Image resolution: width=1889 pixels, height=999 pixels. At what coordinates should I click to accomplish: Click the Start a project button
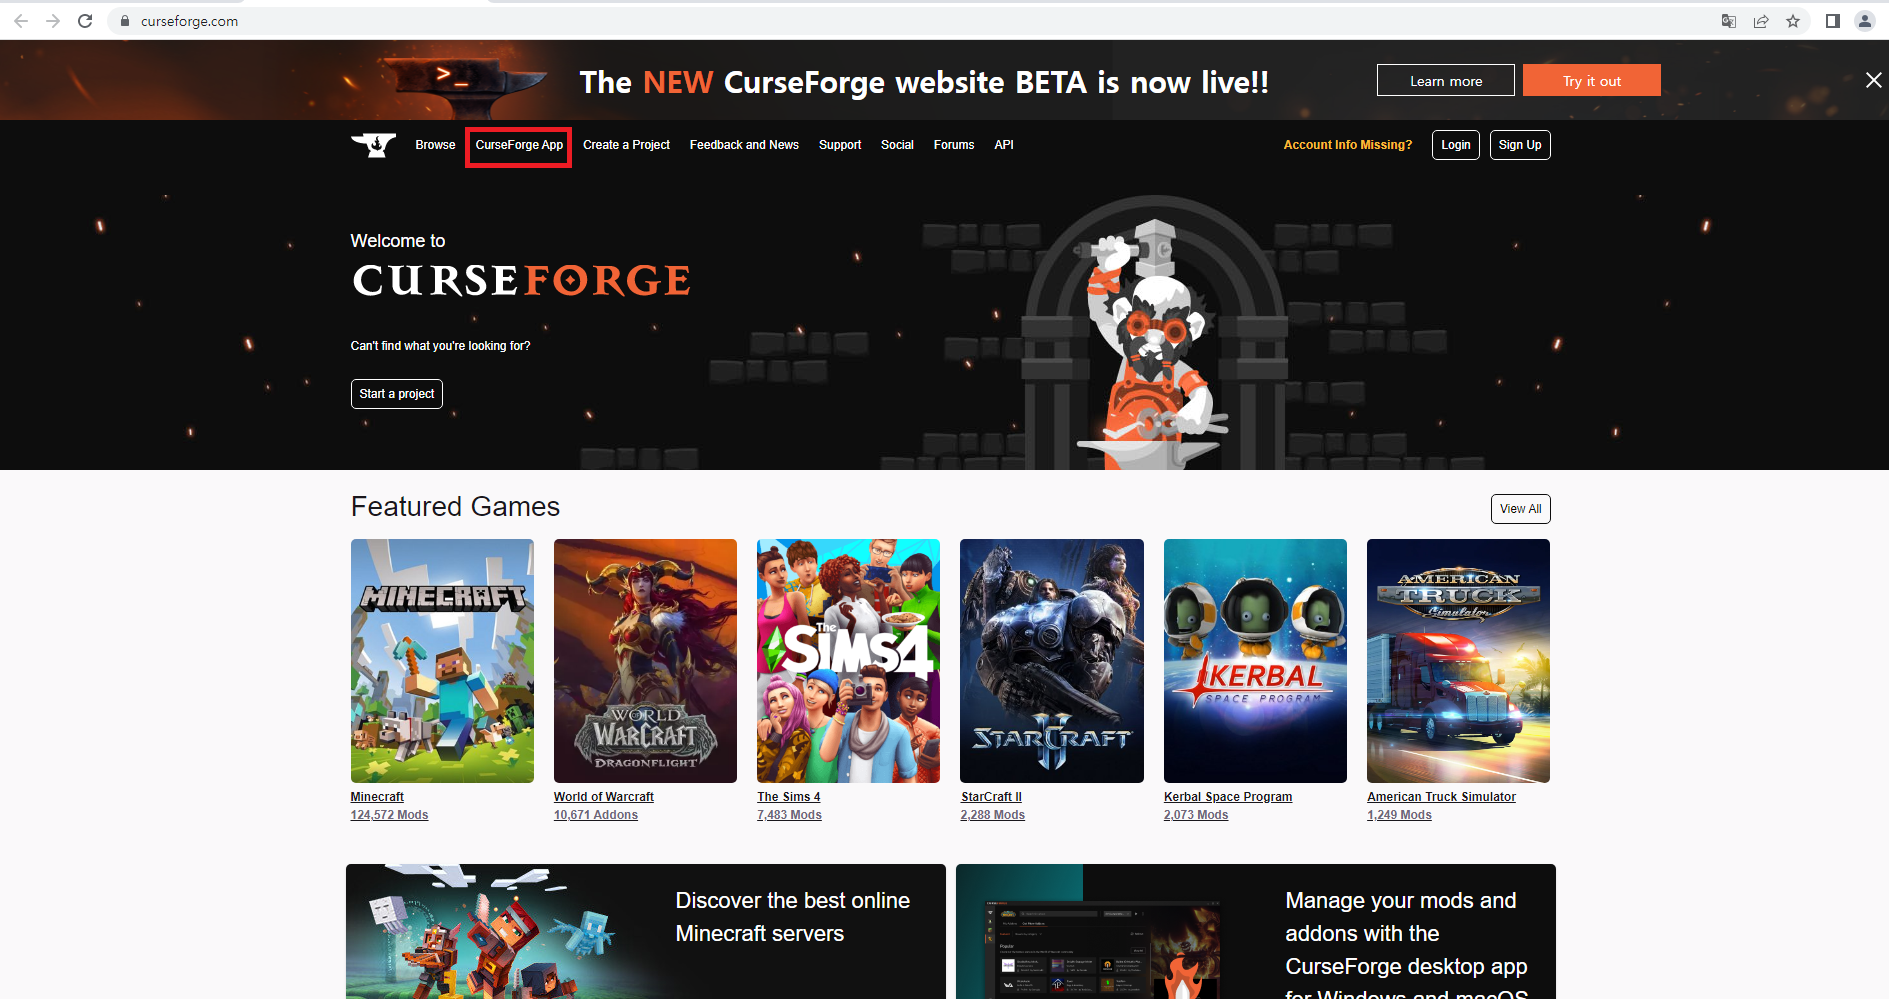click(x=397, y=394)
